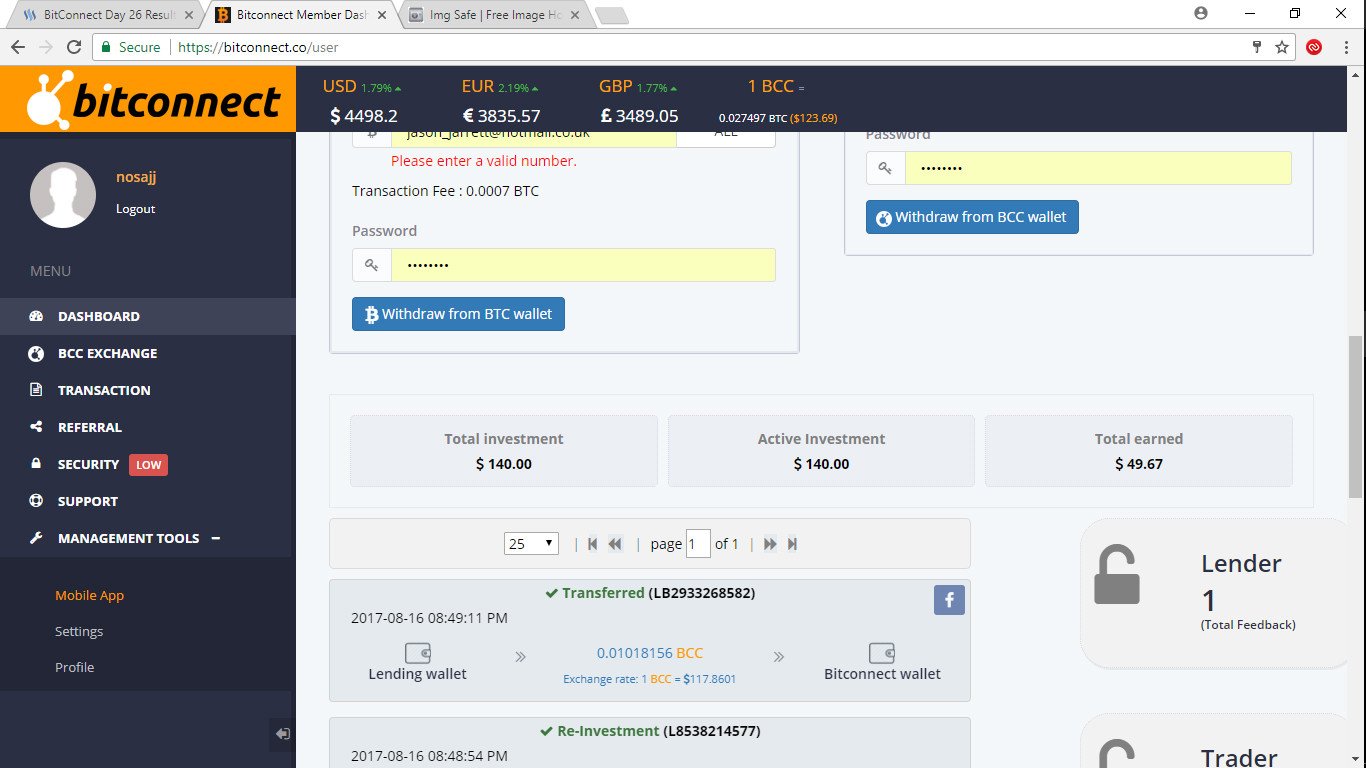The width and height of the screenshot is (1366, 768).
Task: Click the 1 BCC price ticker
Action: pyautogui.click(x=778, y=101)
